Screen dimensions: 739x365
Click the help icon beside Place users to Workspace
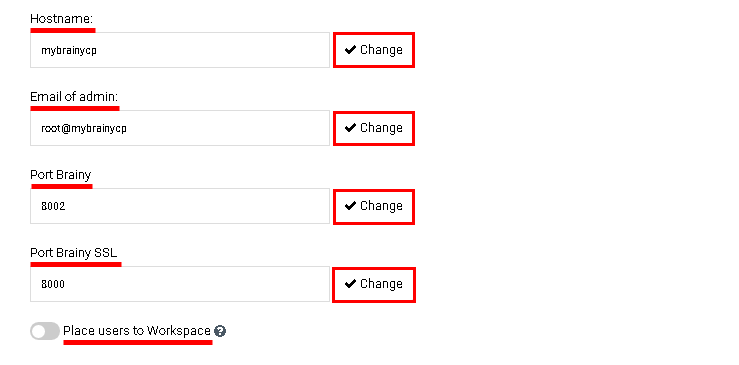[x=220, y=332]
